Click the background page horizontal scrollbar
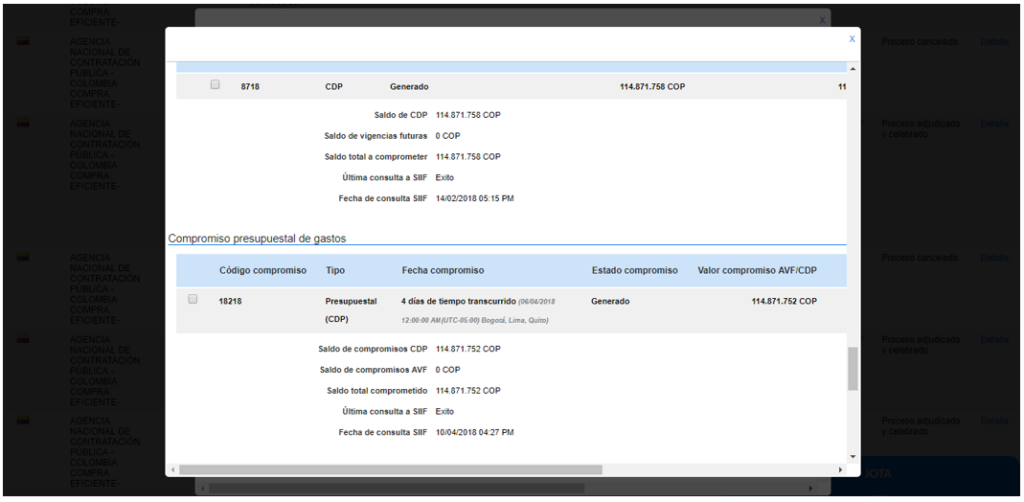 pos(500,489)
